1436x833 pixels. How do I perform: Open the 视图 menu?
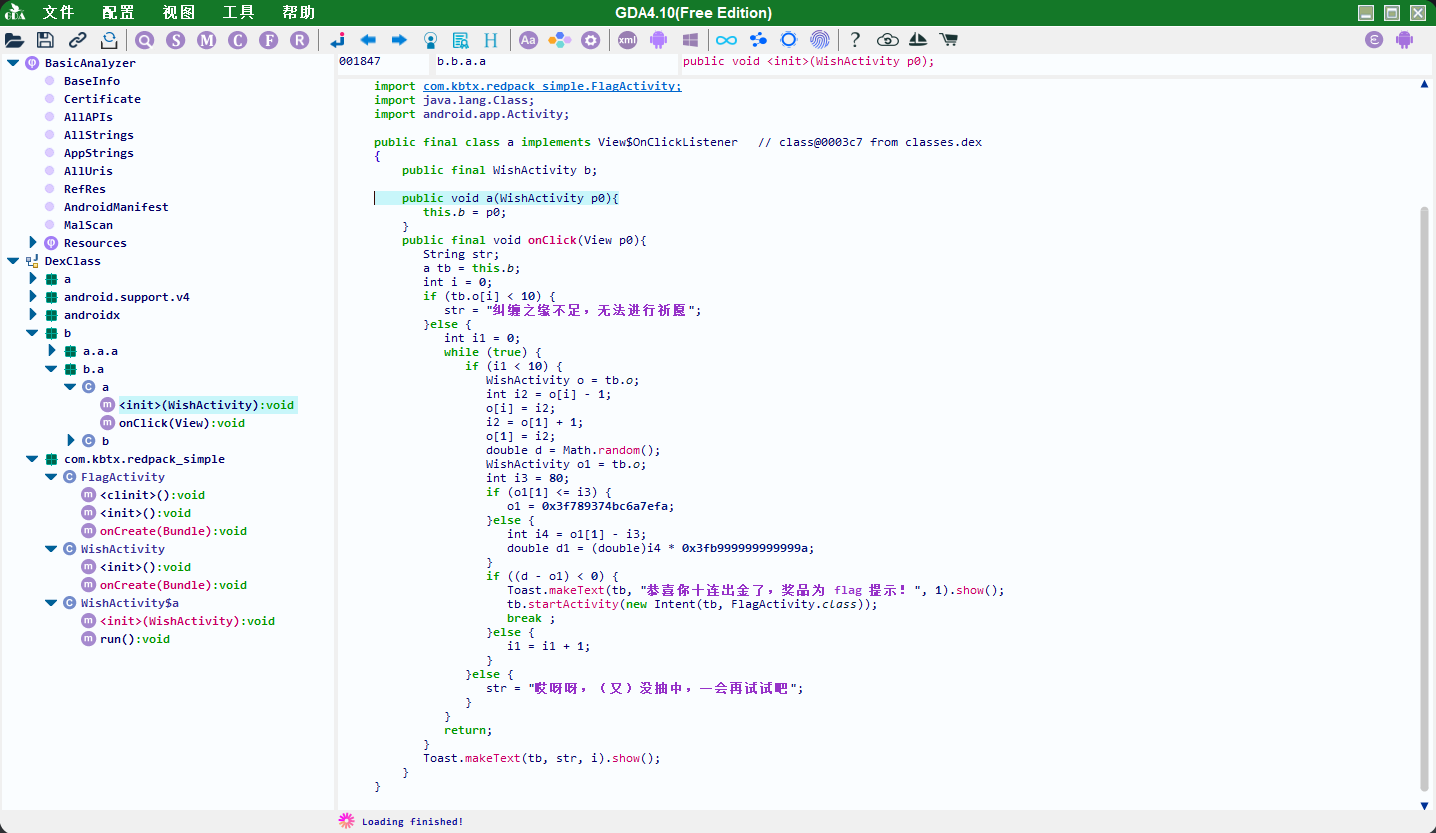coord(179,13)
